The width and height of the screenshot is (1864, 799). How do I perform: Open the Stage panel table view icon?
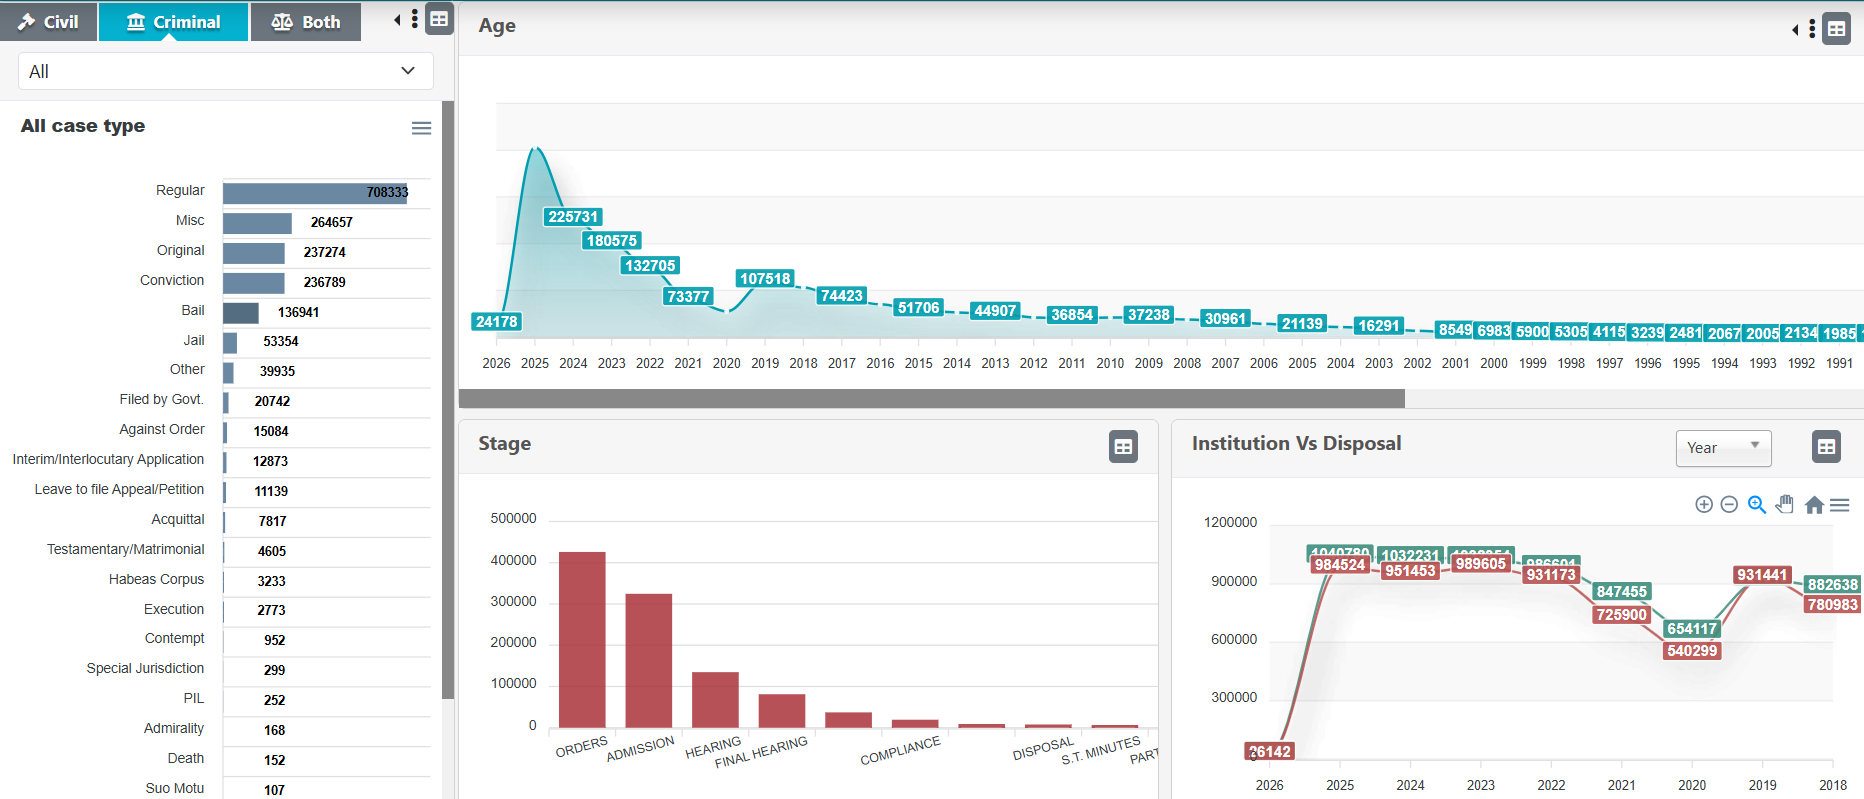[1123, 447]
